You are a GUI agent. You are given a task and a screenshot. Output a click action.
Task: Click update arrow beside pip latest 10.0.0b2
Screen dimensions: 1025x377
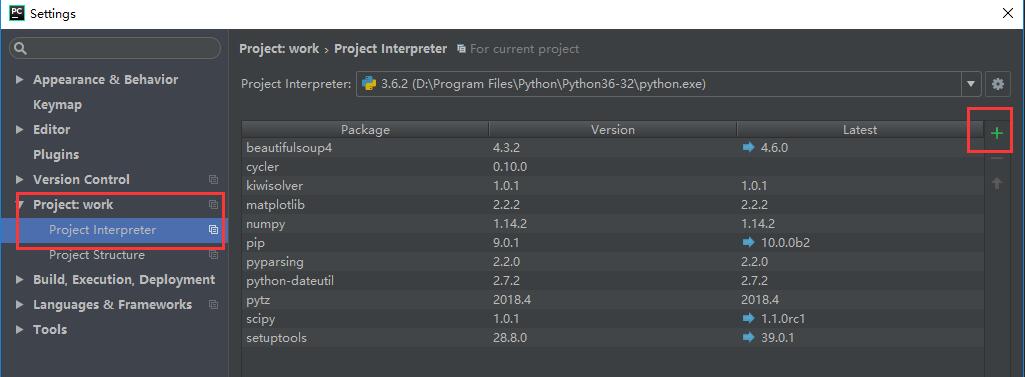point(748,242)
